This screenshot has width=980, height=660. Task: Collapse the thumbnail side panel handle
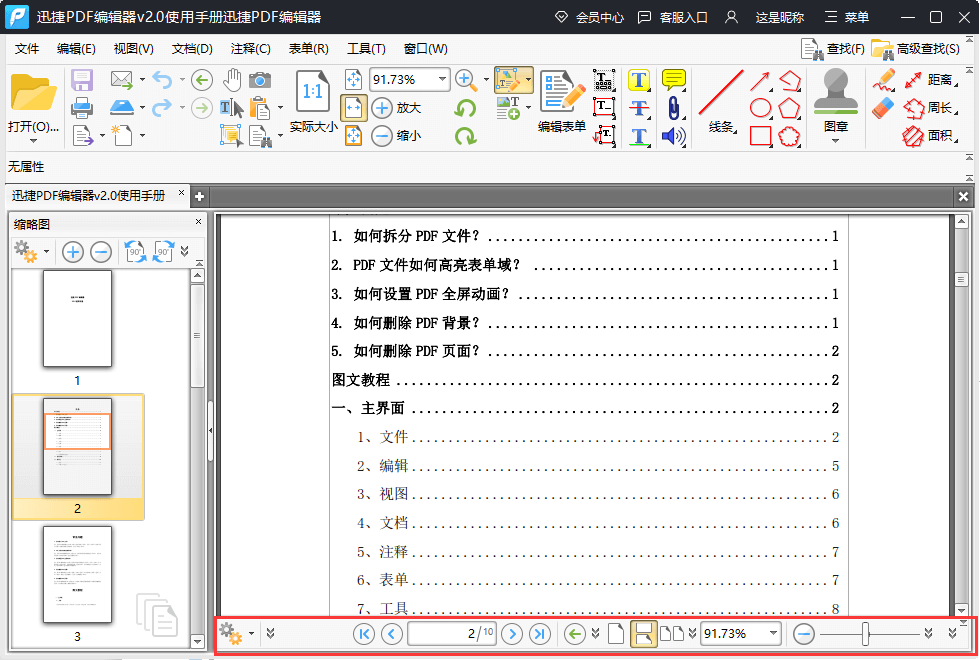pos(211,431)
